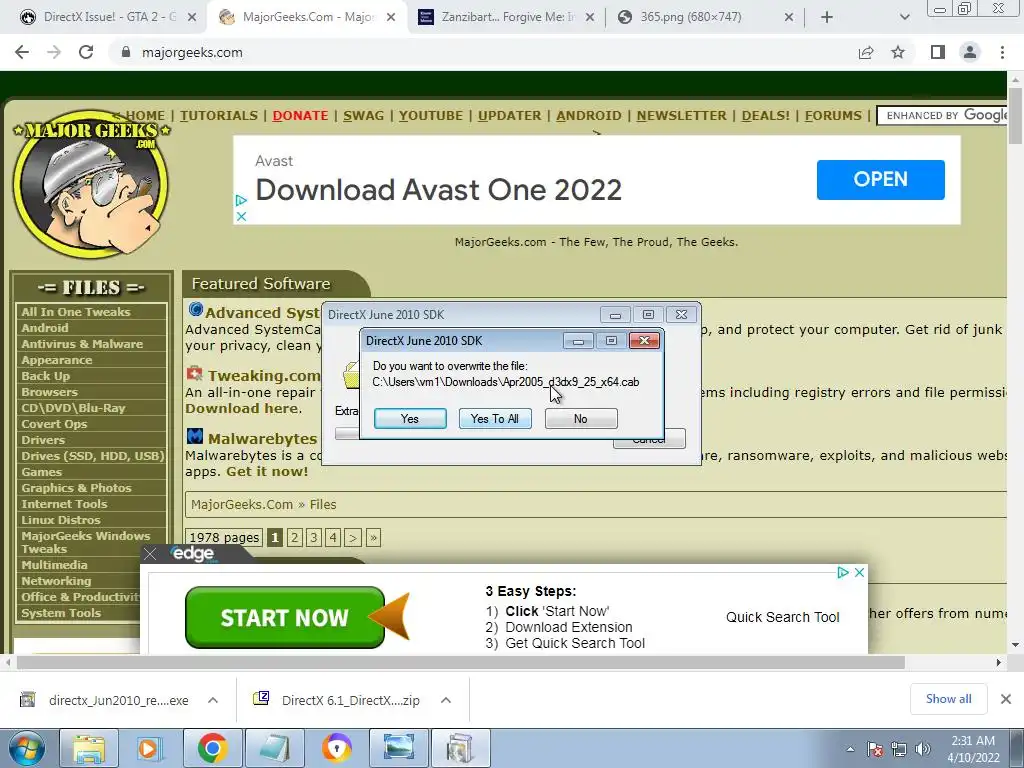Click Yes in the overwrite dialog
Viewport: 1024px width, 768px height.
(410, 419)
